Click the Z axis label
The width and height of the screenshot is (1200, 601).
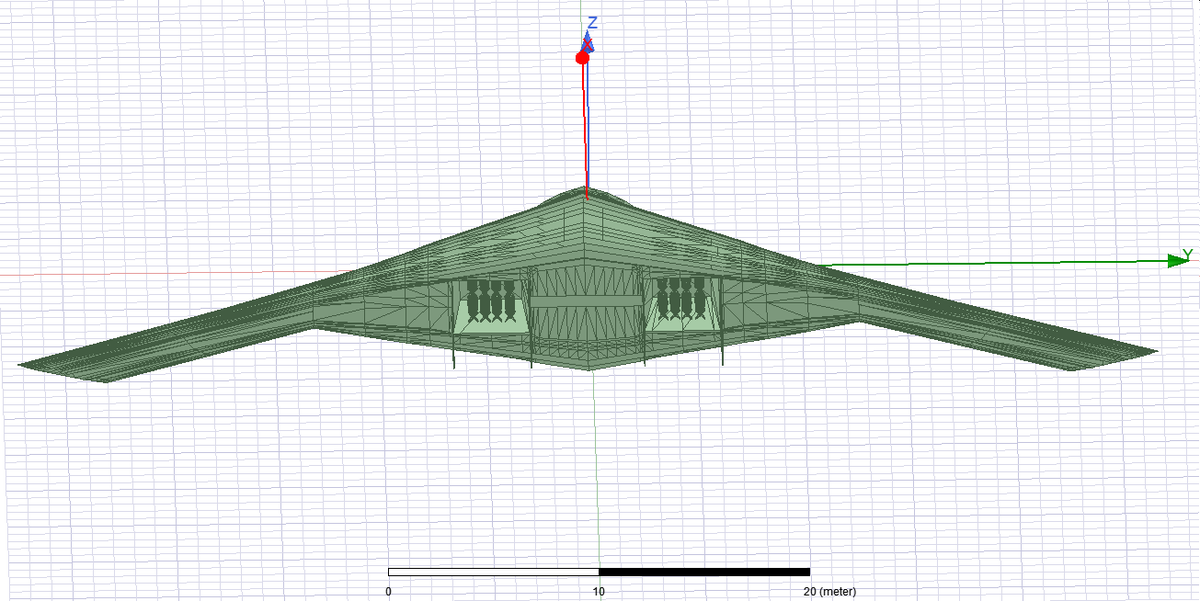pyautogui.click(x=592, y=22)
